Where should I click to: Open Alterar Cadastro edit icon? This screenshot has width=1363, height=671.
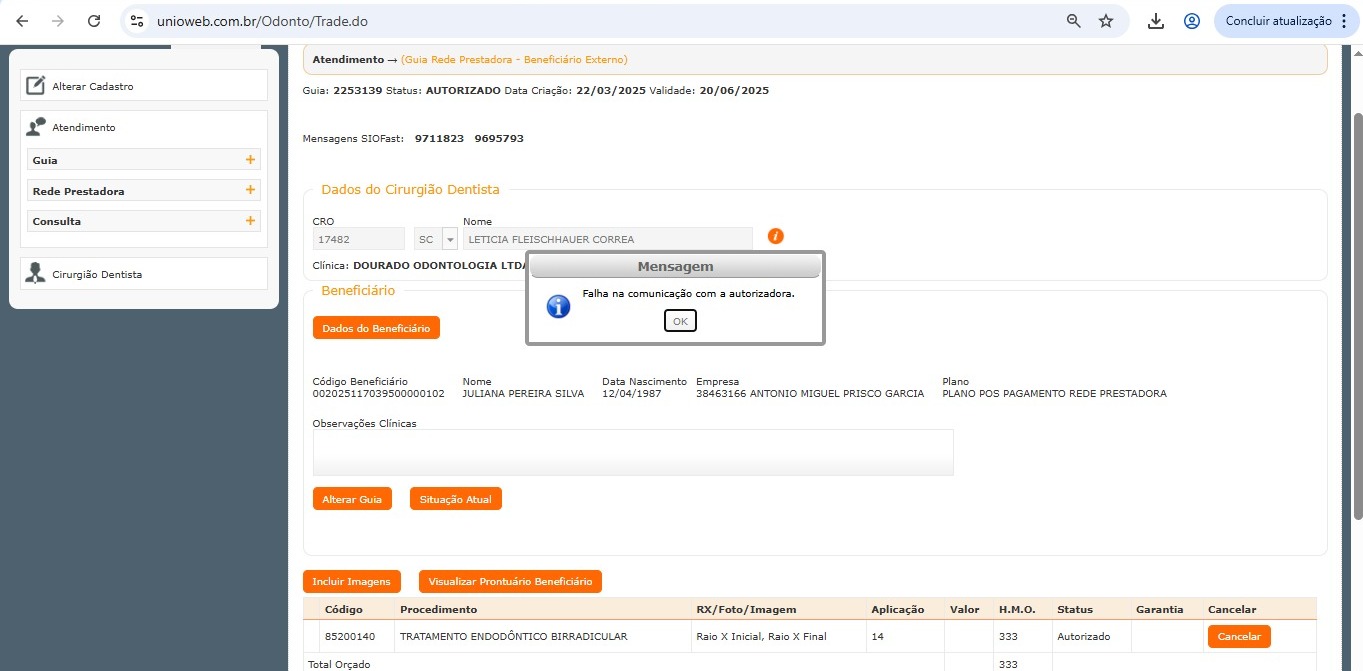pos(36,86)
